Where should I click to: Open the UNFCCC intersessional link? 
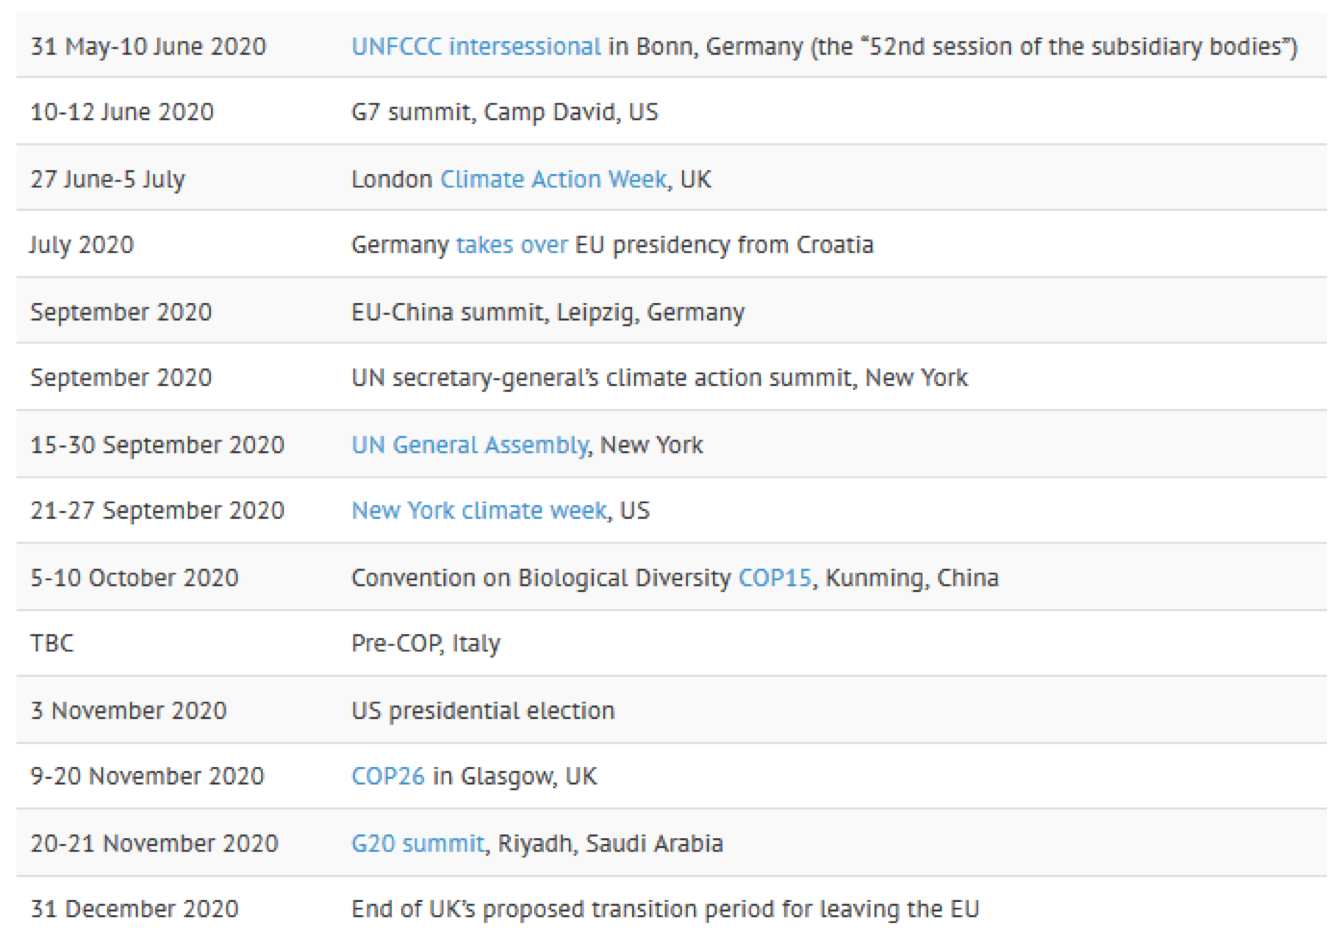[476, 46]
